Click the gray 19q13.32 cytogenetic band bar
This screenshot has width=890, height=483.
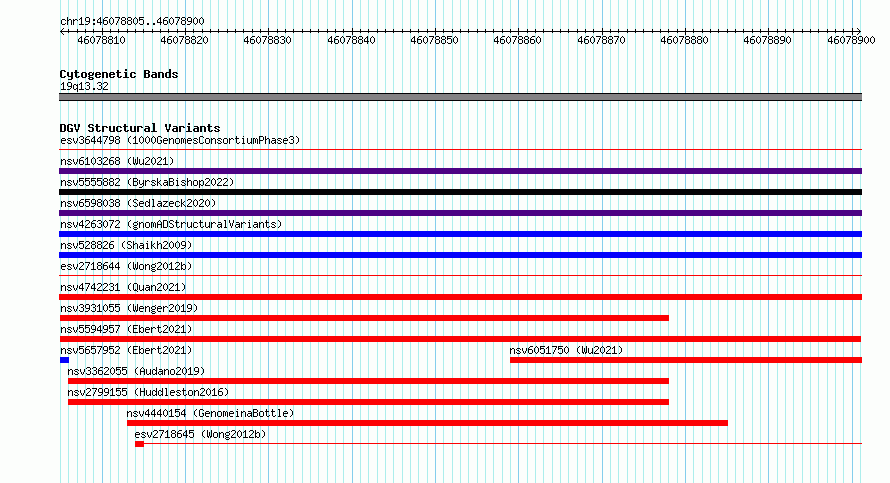[x=460, y=97]
